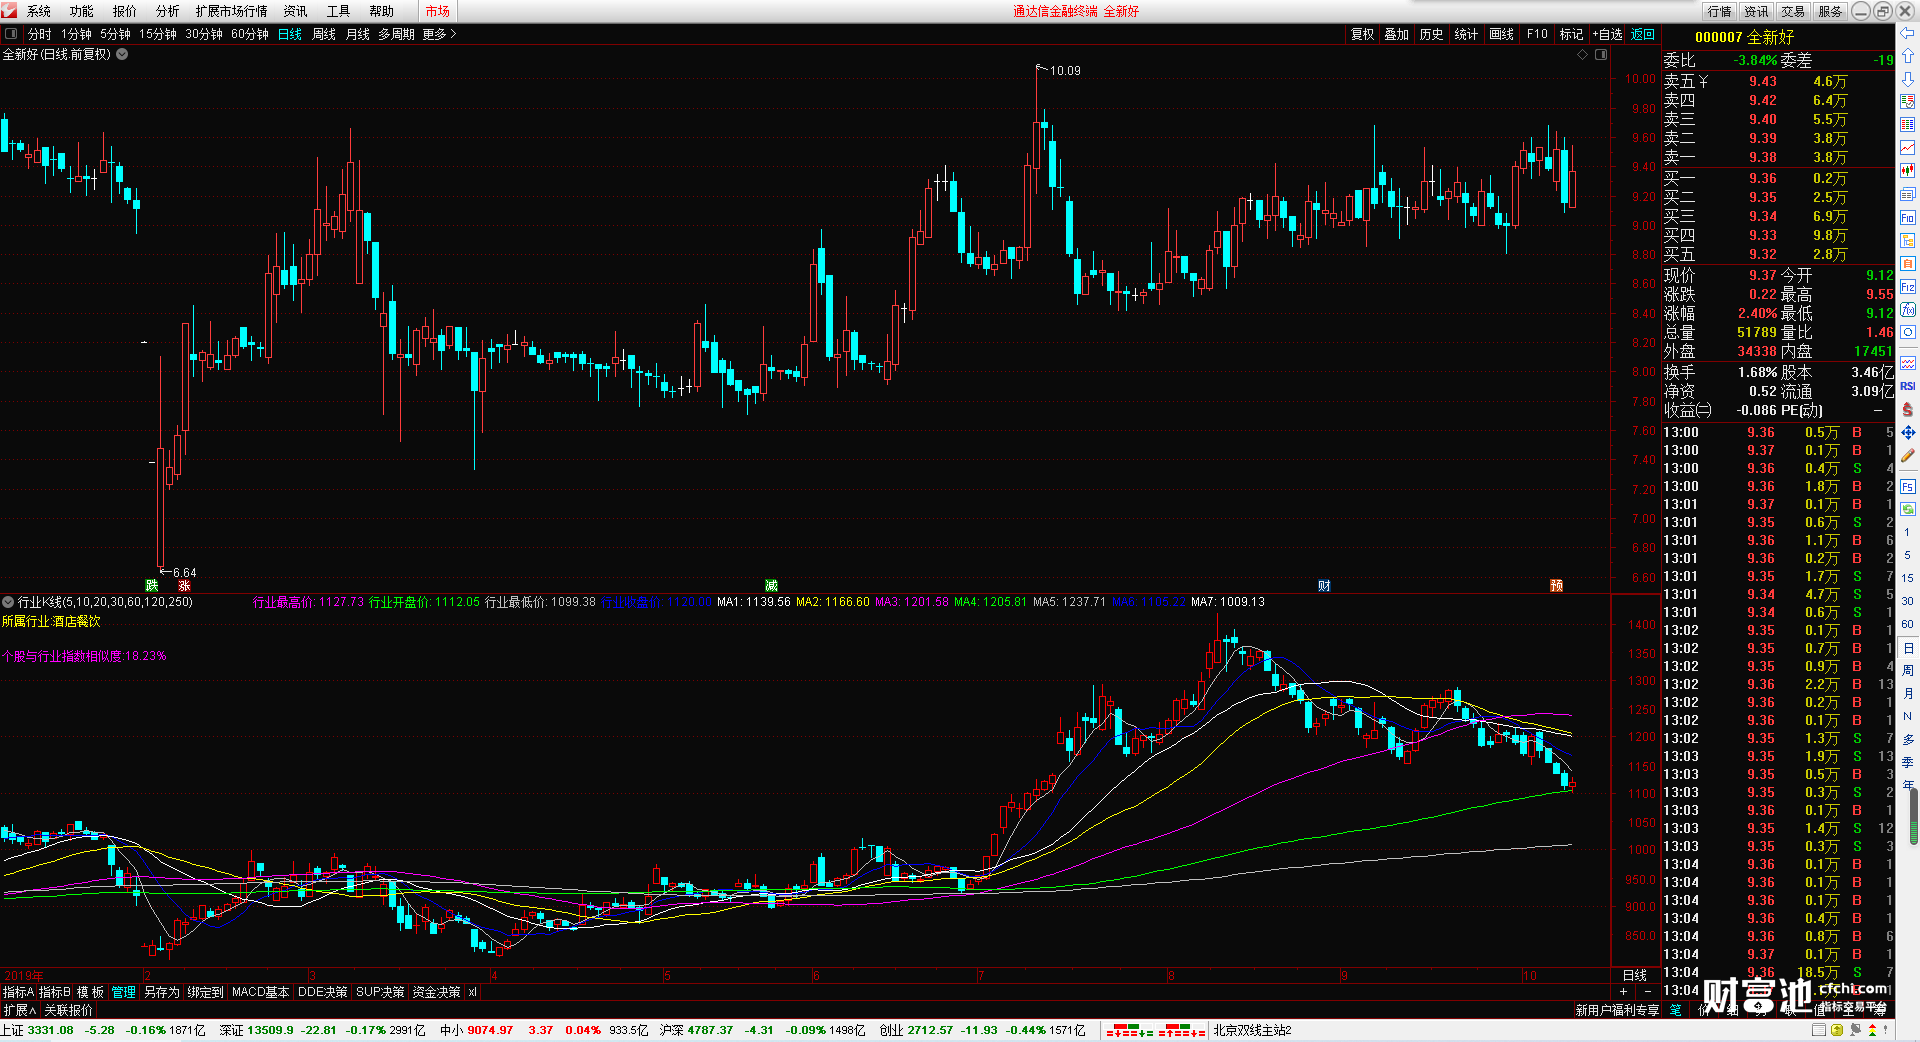
Task: Open the intraday trend line chart icon
Action: pos(1908,148)
